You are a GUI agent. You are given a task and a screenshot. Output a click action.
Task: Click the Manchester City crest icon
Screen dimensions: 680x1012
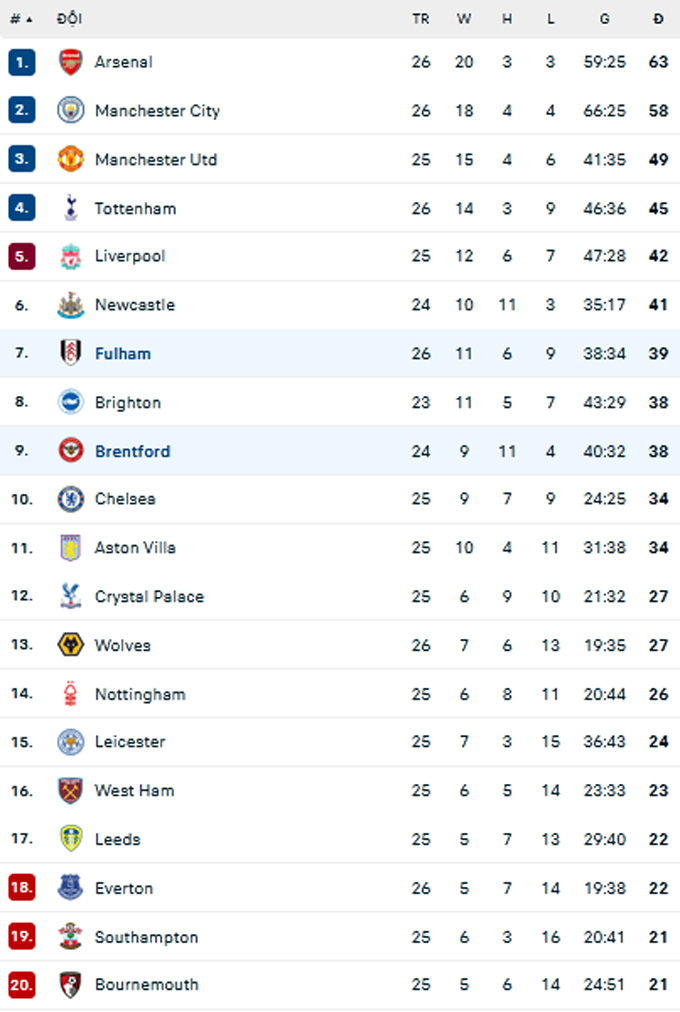coord(71,111)
